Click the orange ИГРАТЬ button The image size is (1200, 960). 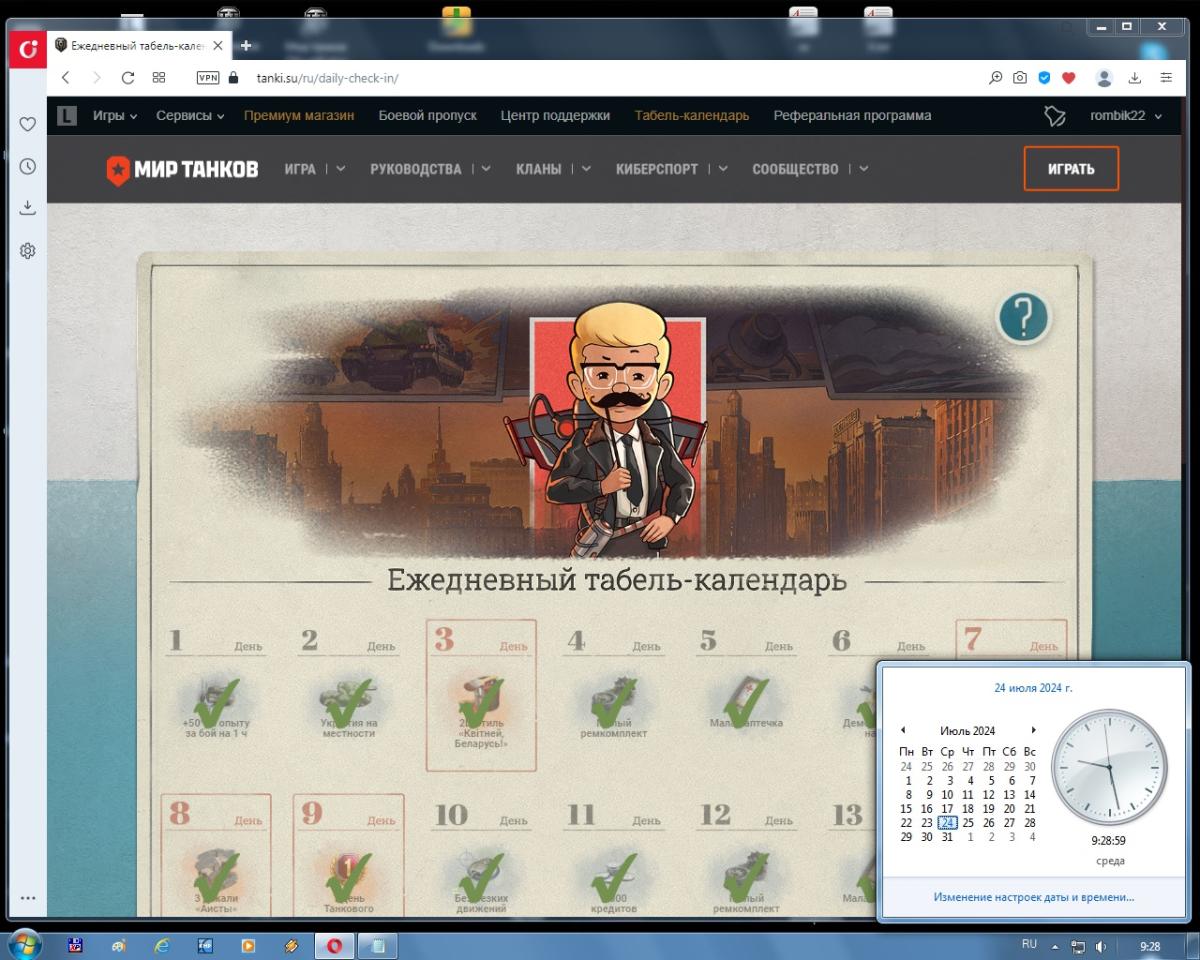pos(1071,169)
